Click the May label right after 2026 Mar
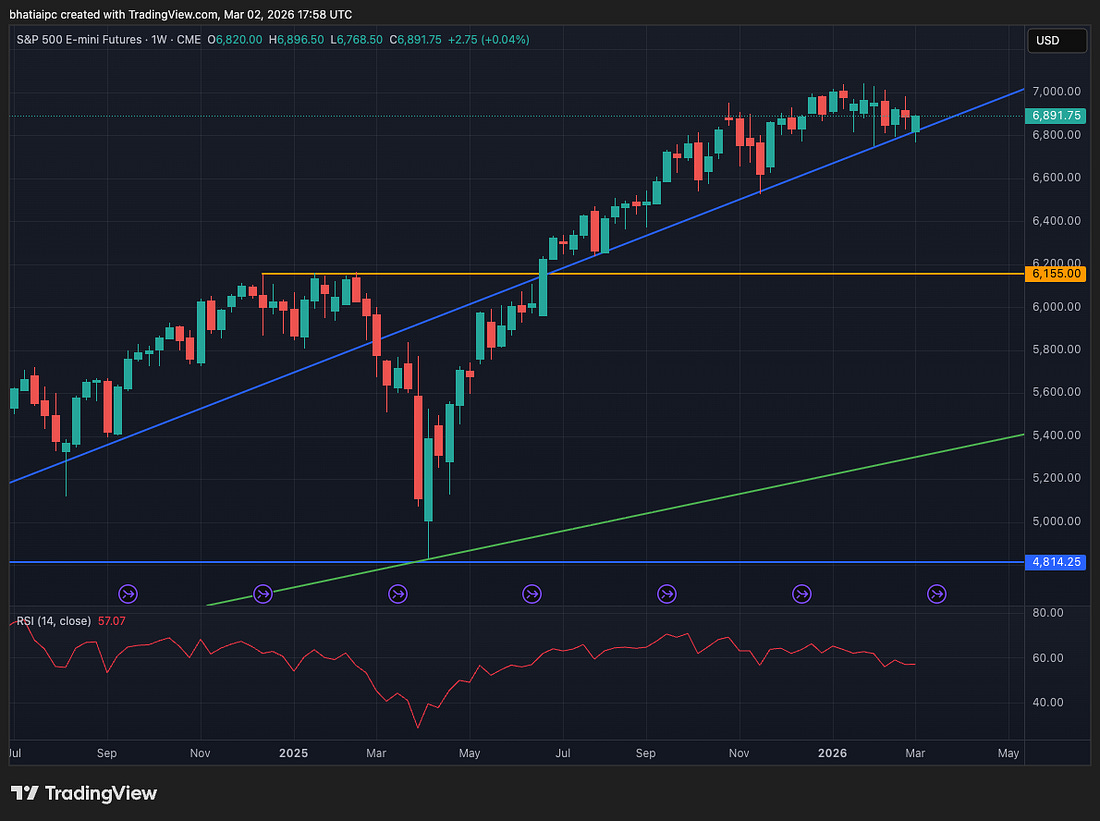Screen dimensions: 1100x821 pos(1008,753)
